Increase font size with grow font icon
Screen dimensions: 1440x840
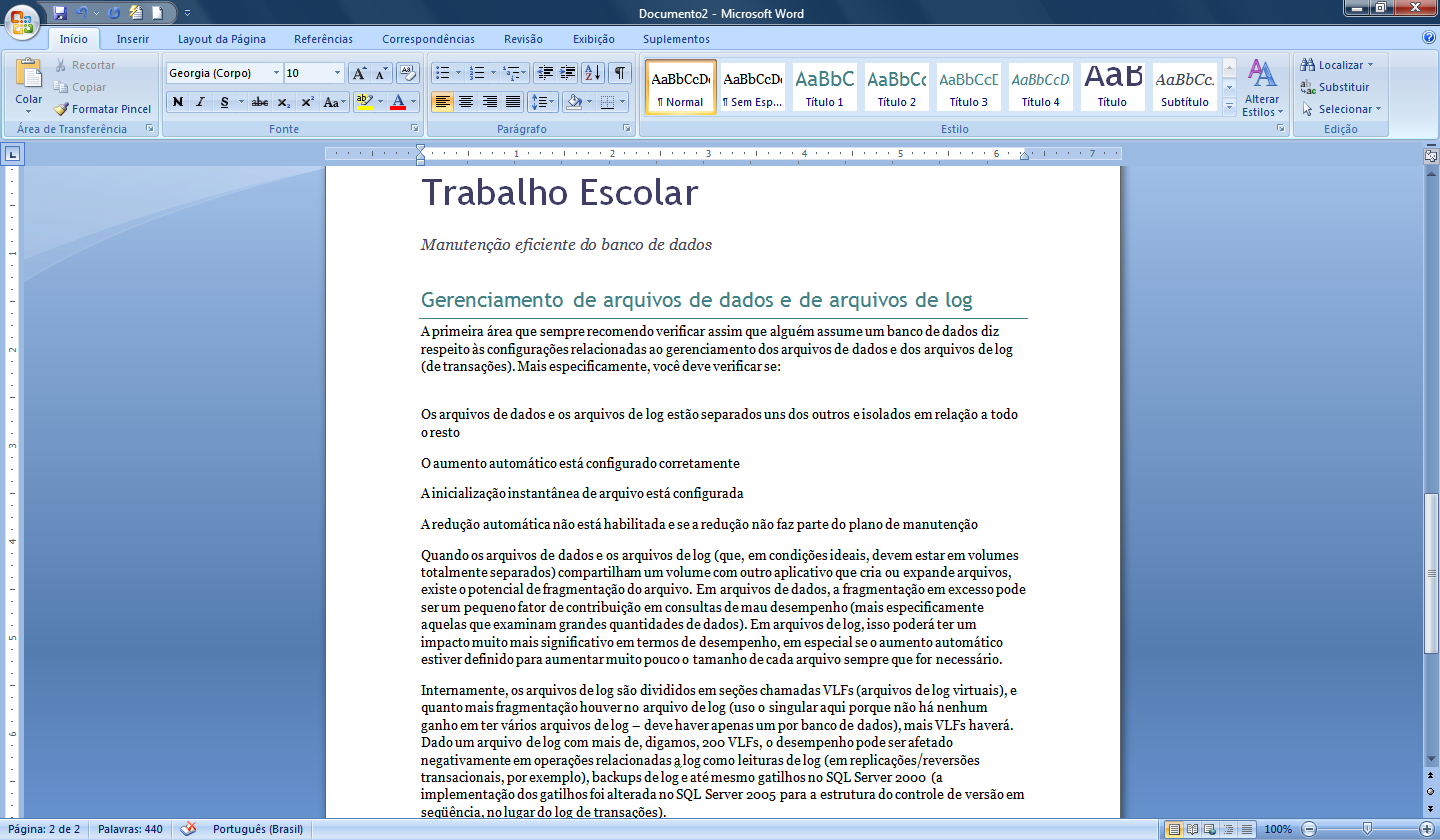[360, 73]
